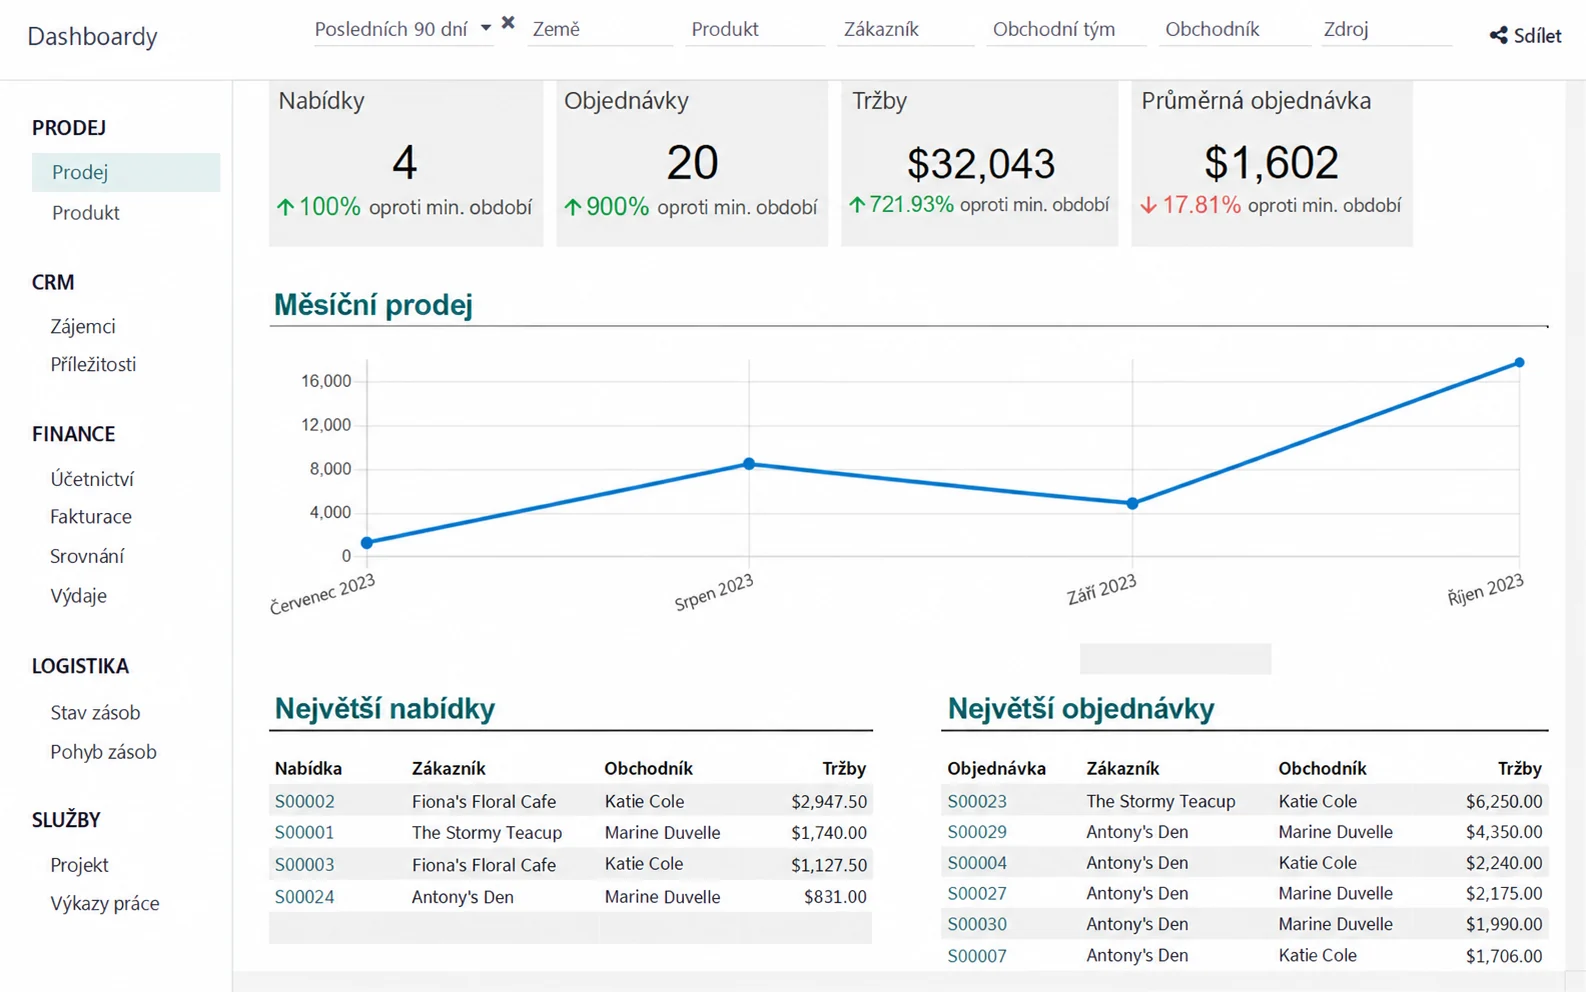Open the Zákazník filter field
The image size is (1586, 992).
[906, 30]
